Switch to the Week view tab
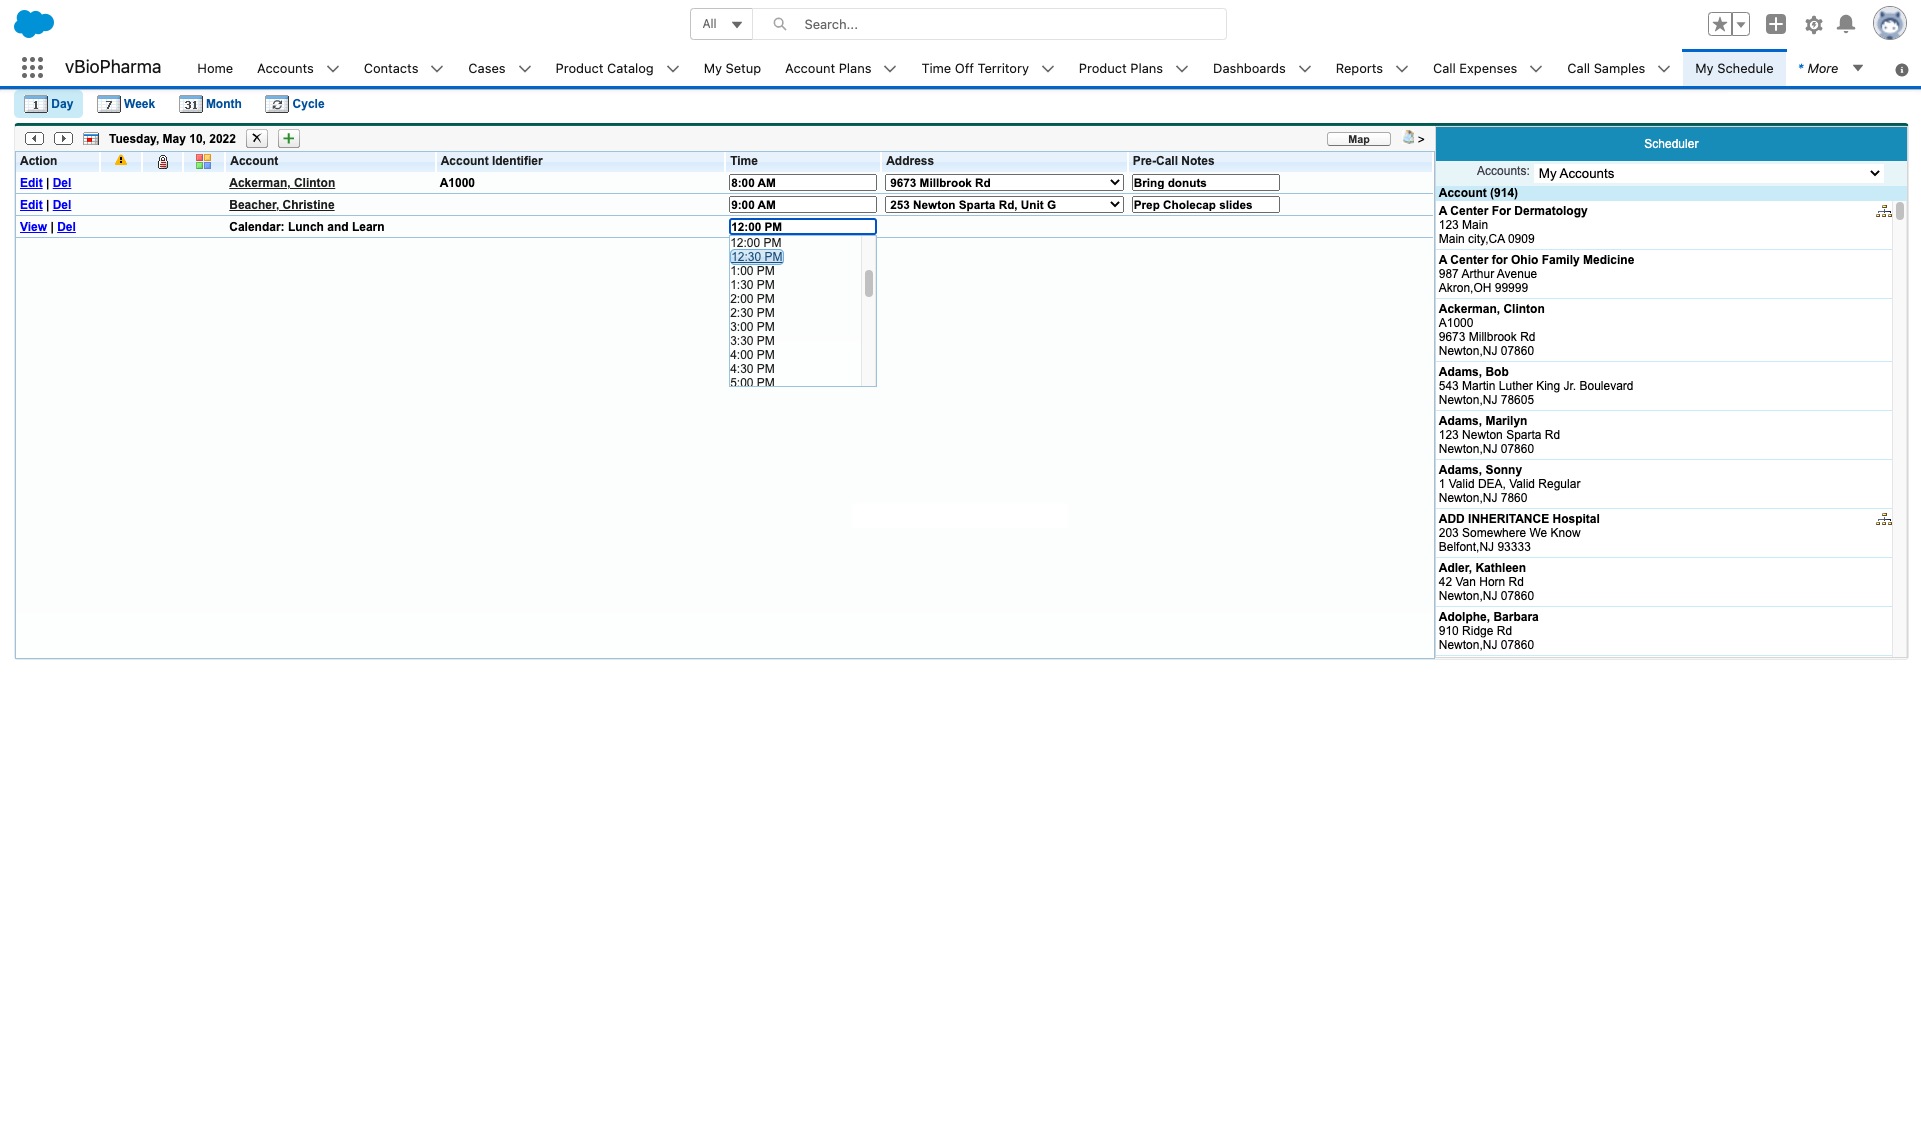Viewport: 1921px width, 1131px height. pos(127,104)
